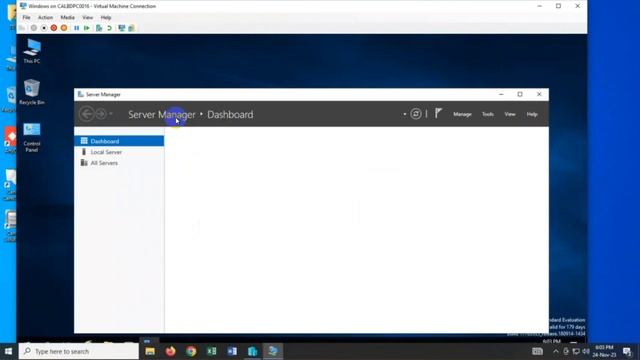
Task: Close the Server Manager window
Action: click(x=539, y=94)
